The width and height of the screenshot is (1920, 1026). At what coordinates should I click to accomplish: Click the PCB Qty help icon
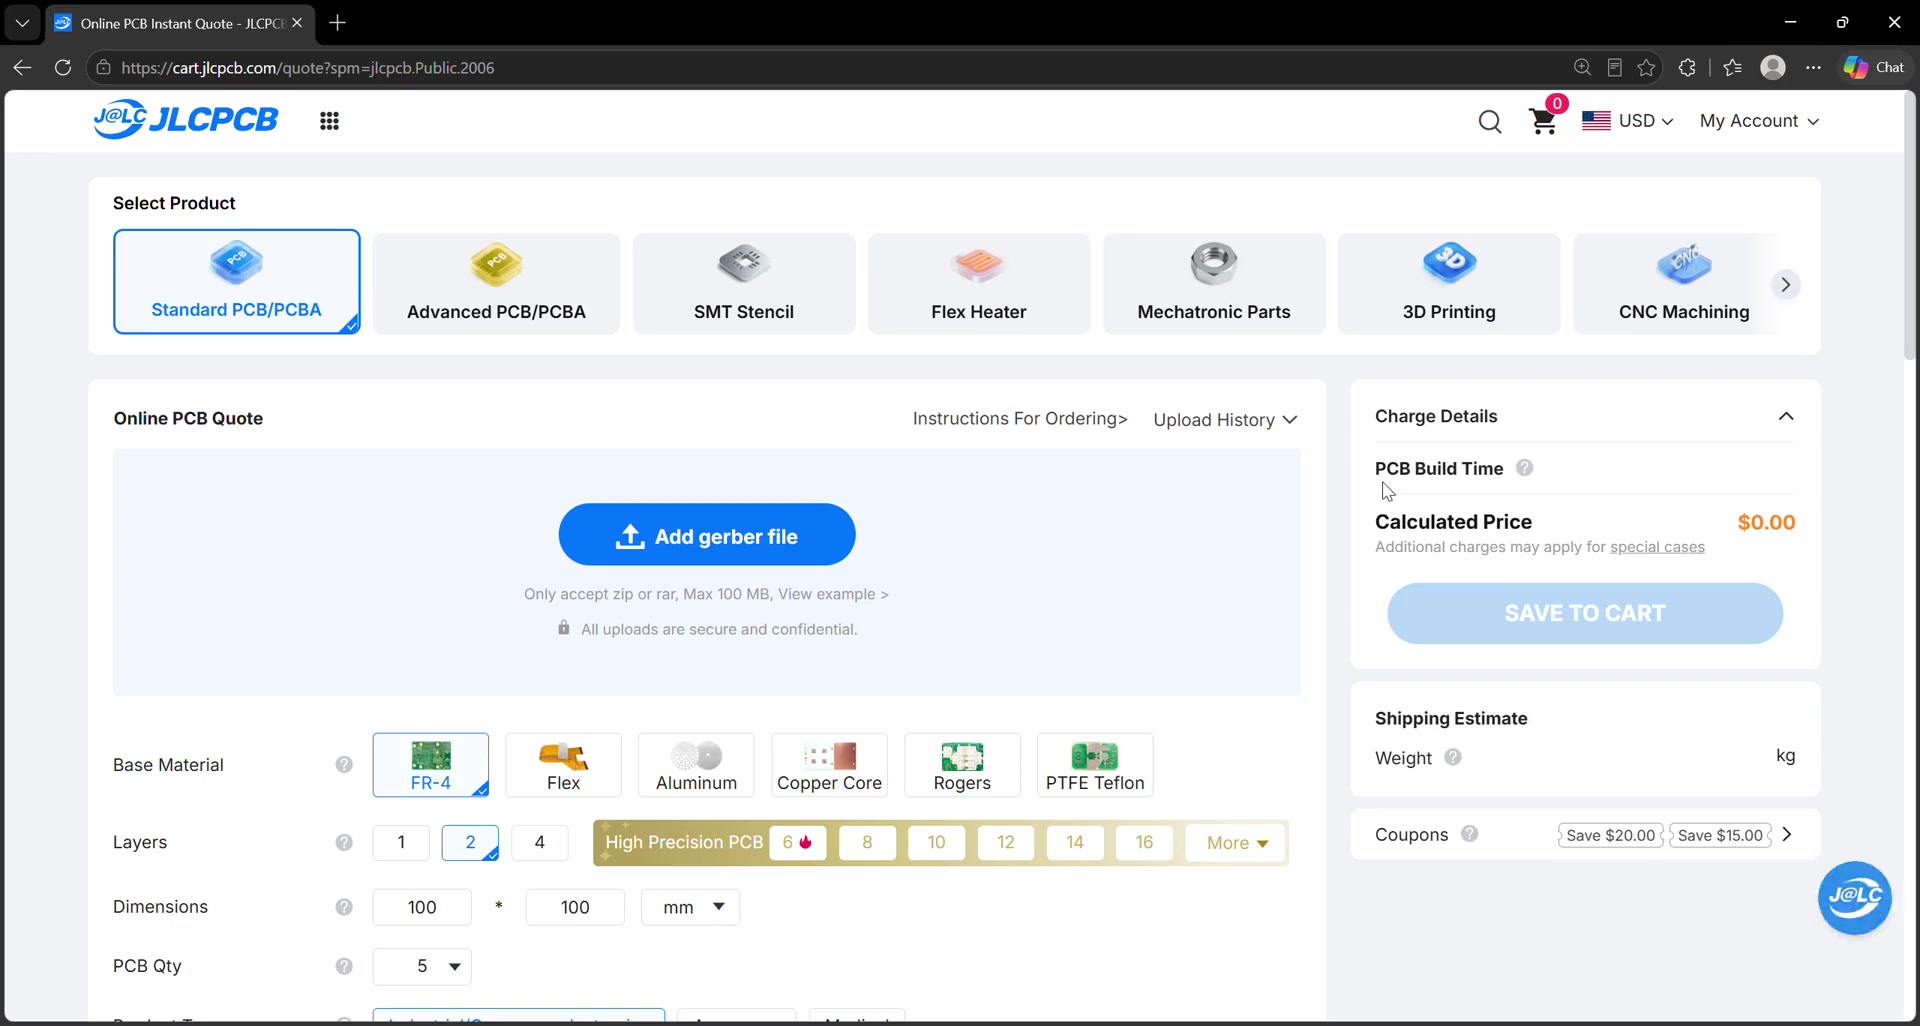(344, 966)
